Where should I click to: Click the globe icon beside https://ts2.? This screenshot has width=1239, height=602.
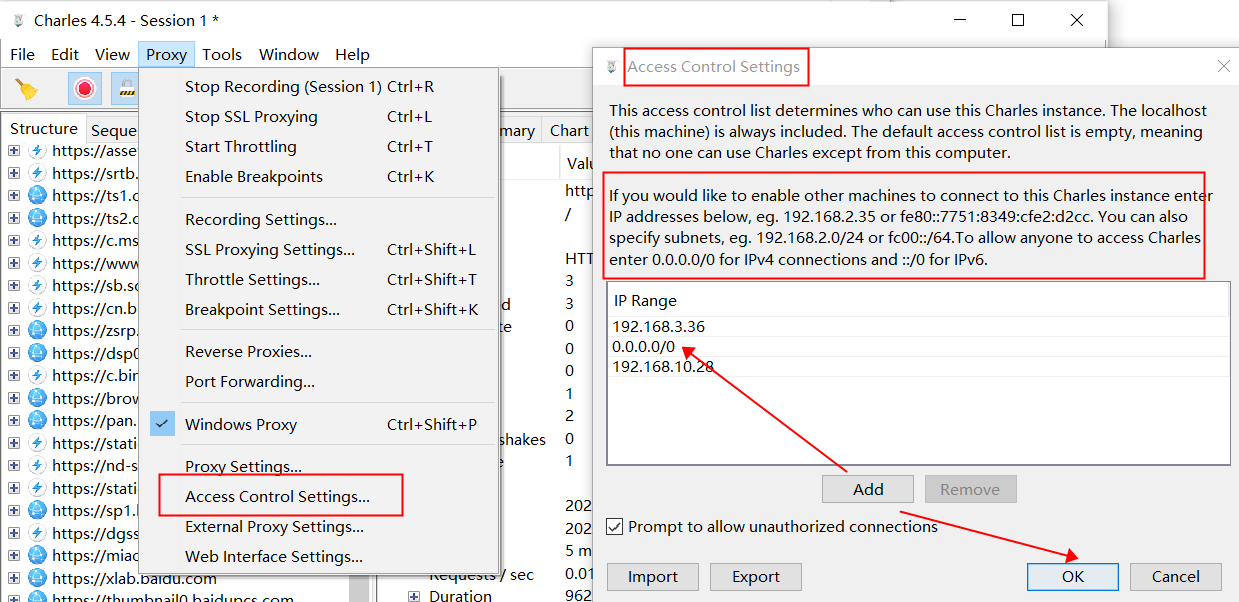point(38,218)
